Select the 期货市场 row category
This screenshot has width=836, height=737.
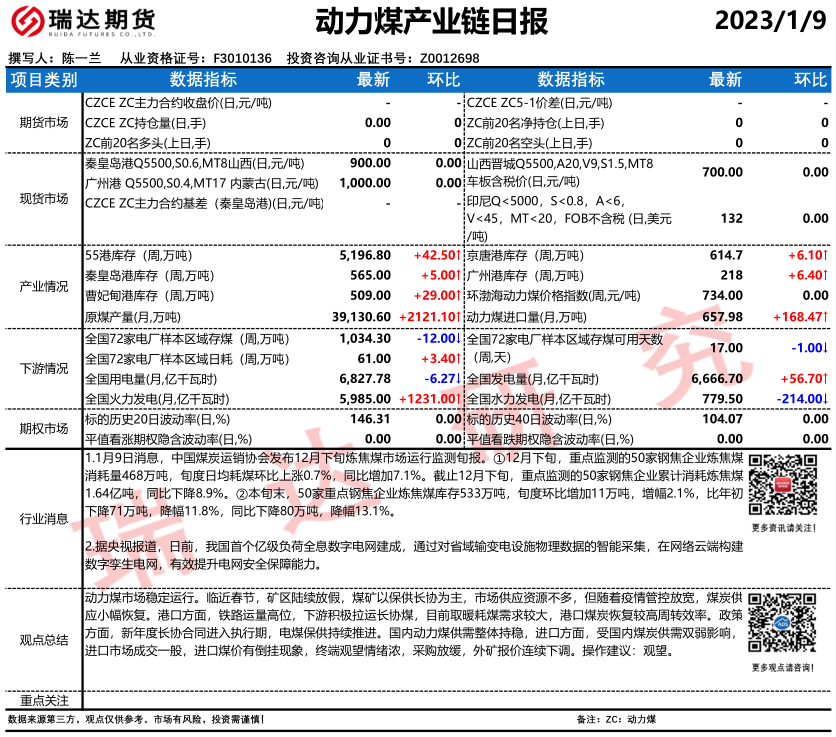click(44, 122)
